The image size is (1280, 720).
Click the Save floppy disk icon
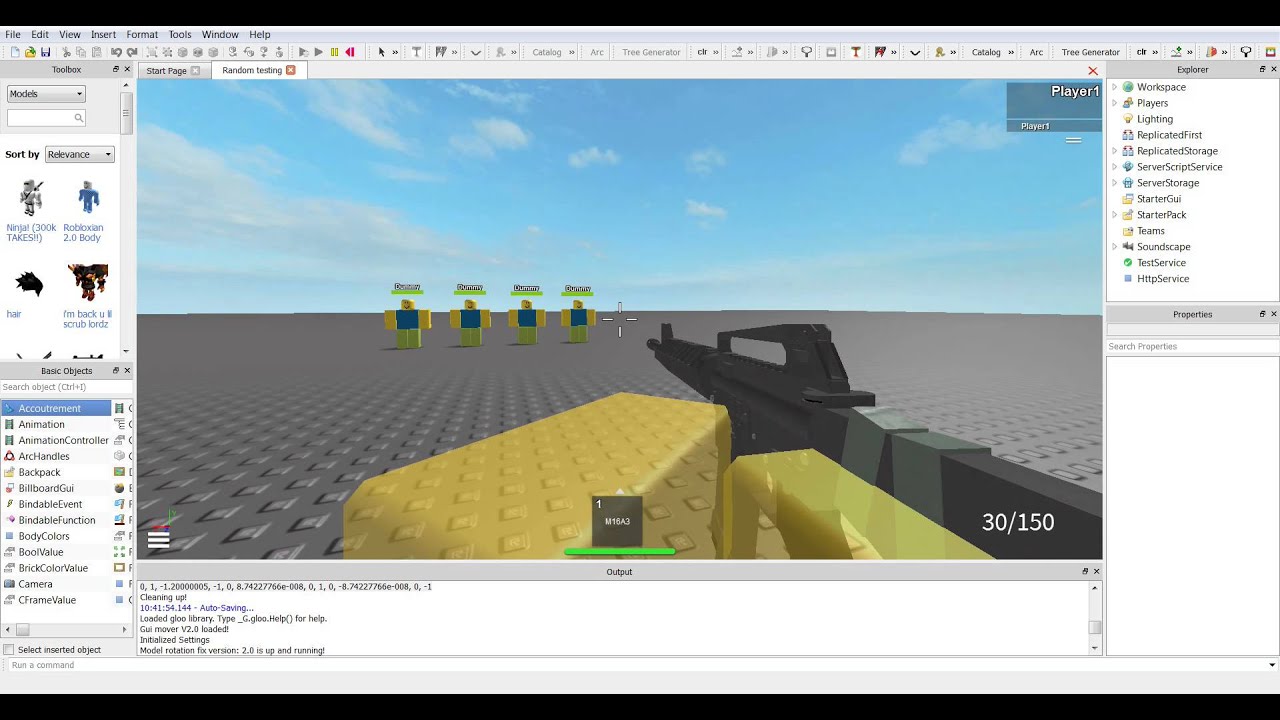point(45,52)
